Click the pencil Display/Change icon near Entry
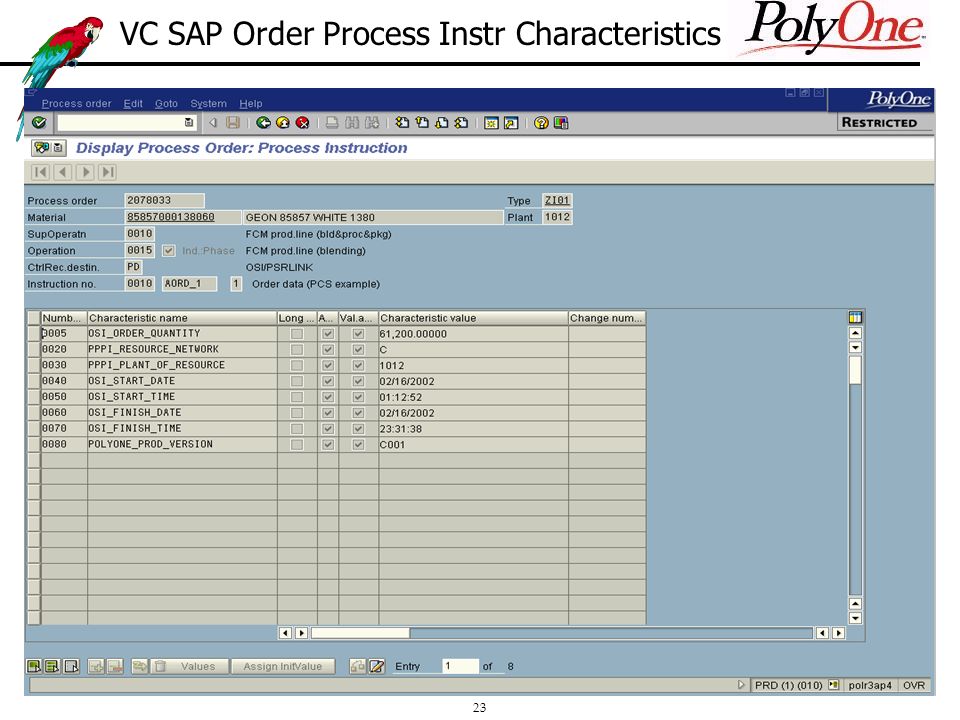960x720 pixels. 377,666
